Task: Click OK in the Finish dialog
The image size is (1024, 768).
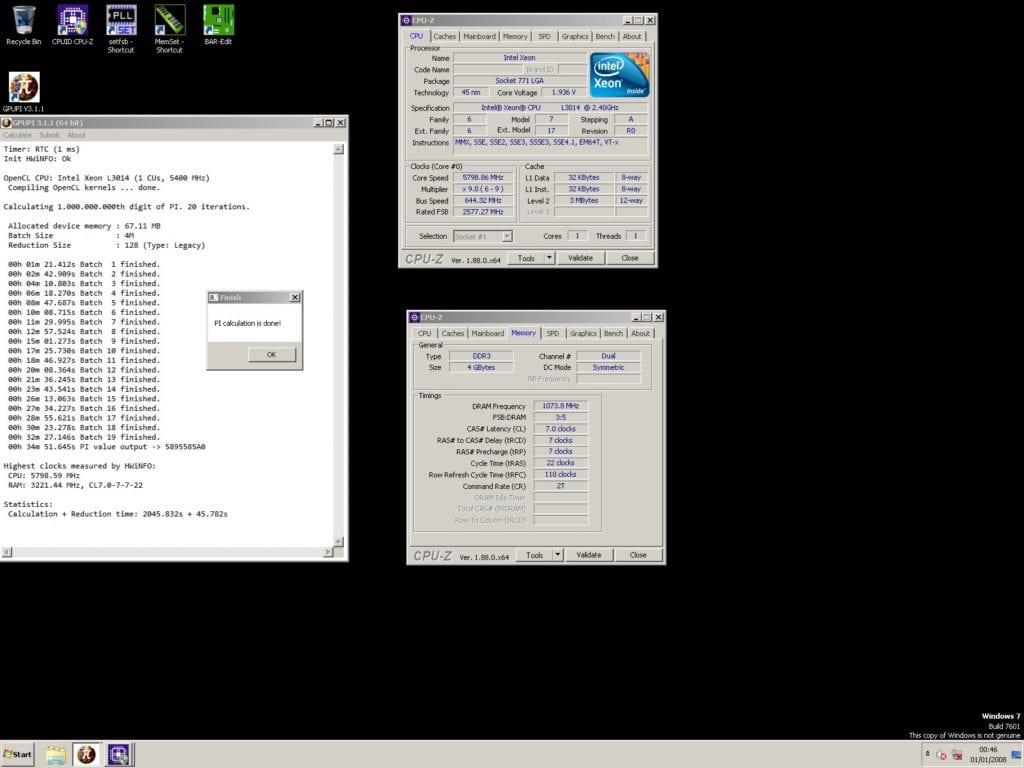Action: coord(272,355)
